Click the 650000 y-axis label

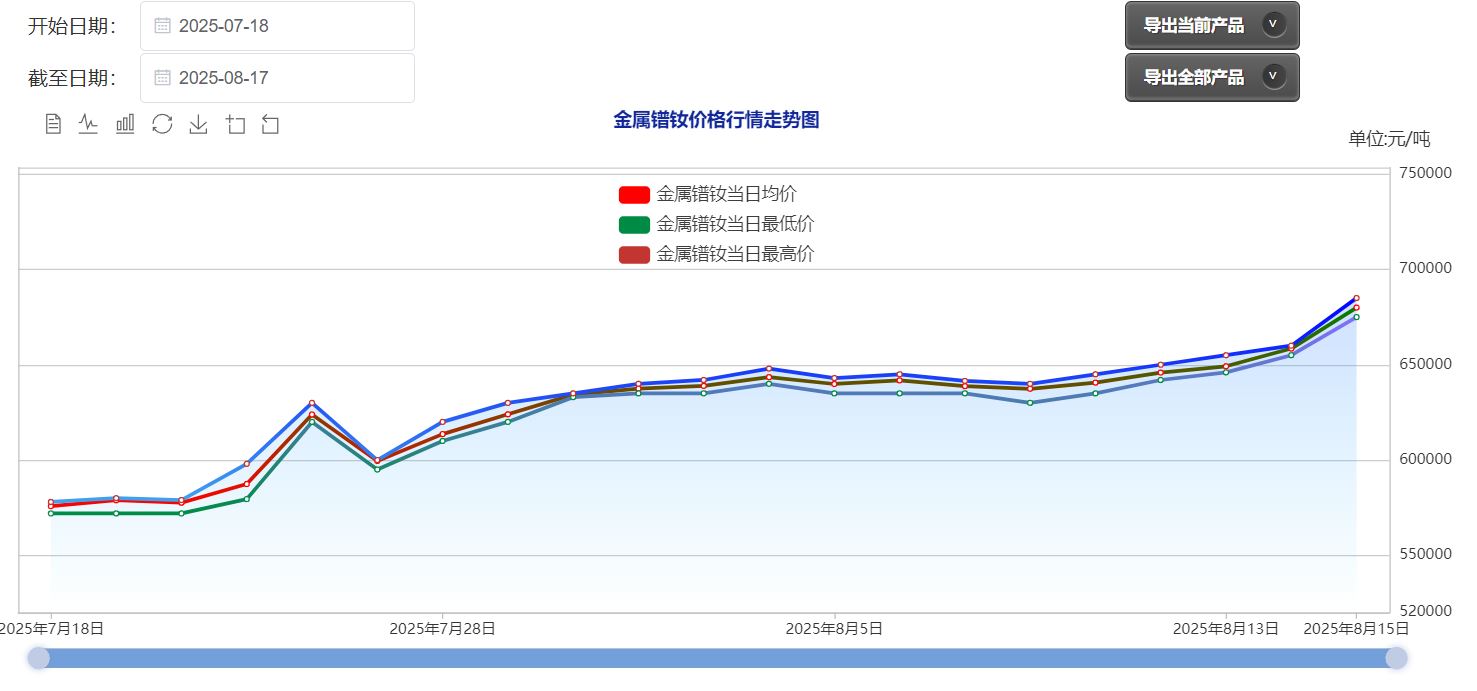(1425, 364)
